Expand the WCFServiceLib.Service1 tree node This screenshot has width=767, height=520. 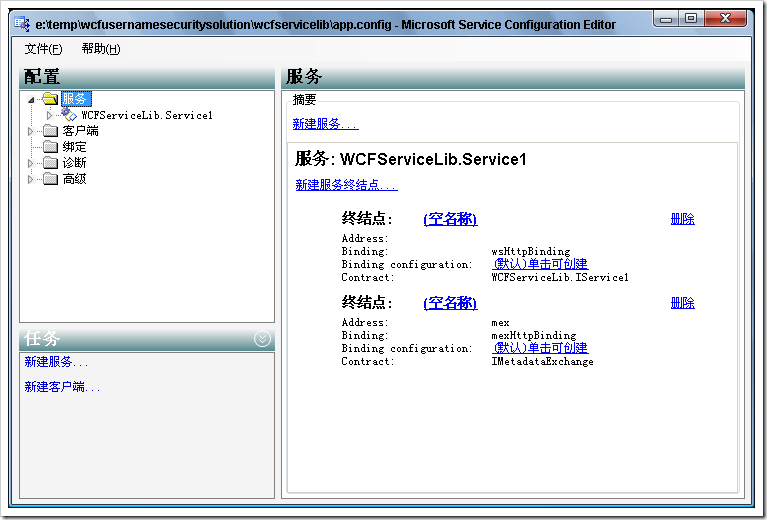[x=49, y=115]
